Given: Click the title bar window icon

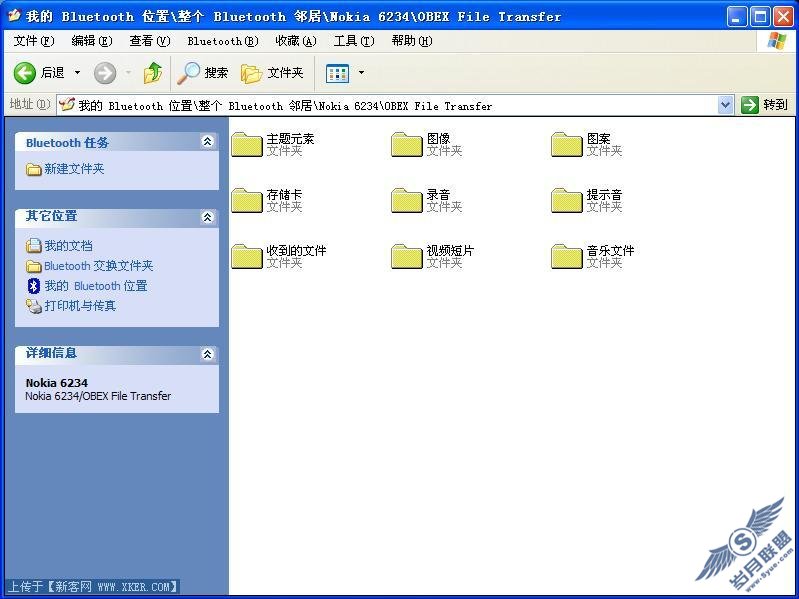Looking at the screenshot, I should point(14,16).
